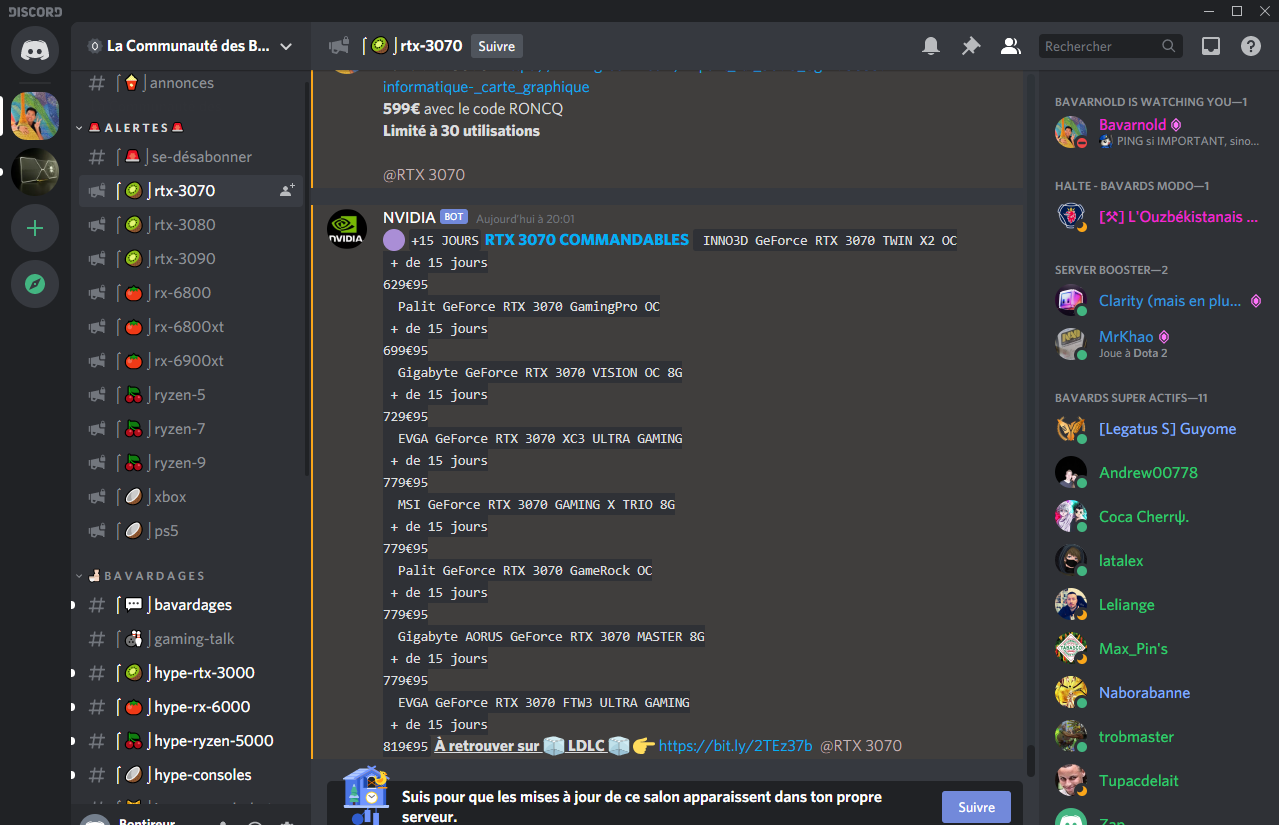Click search magnifier icon
1279x825 pixels.
pyautogui.click(x=1169, y=46)
